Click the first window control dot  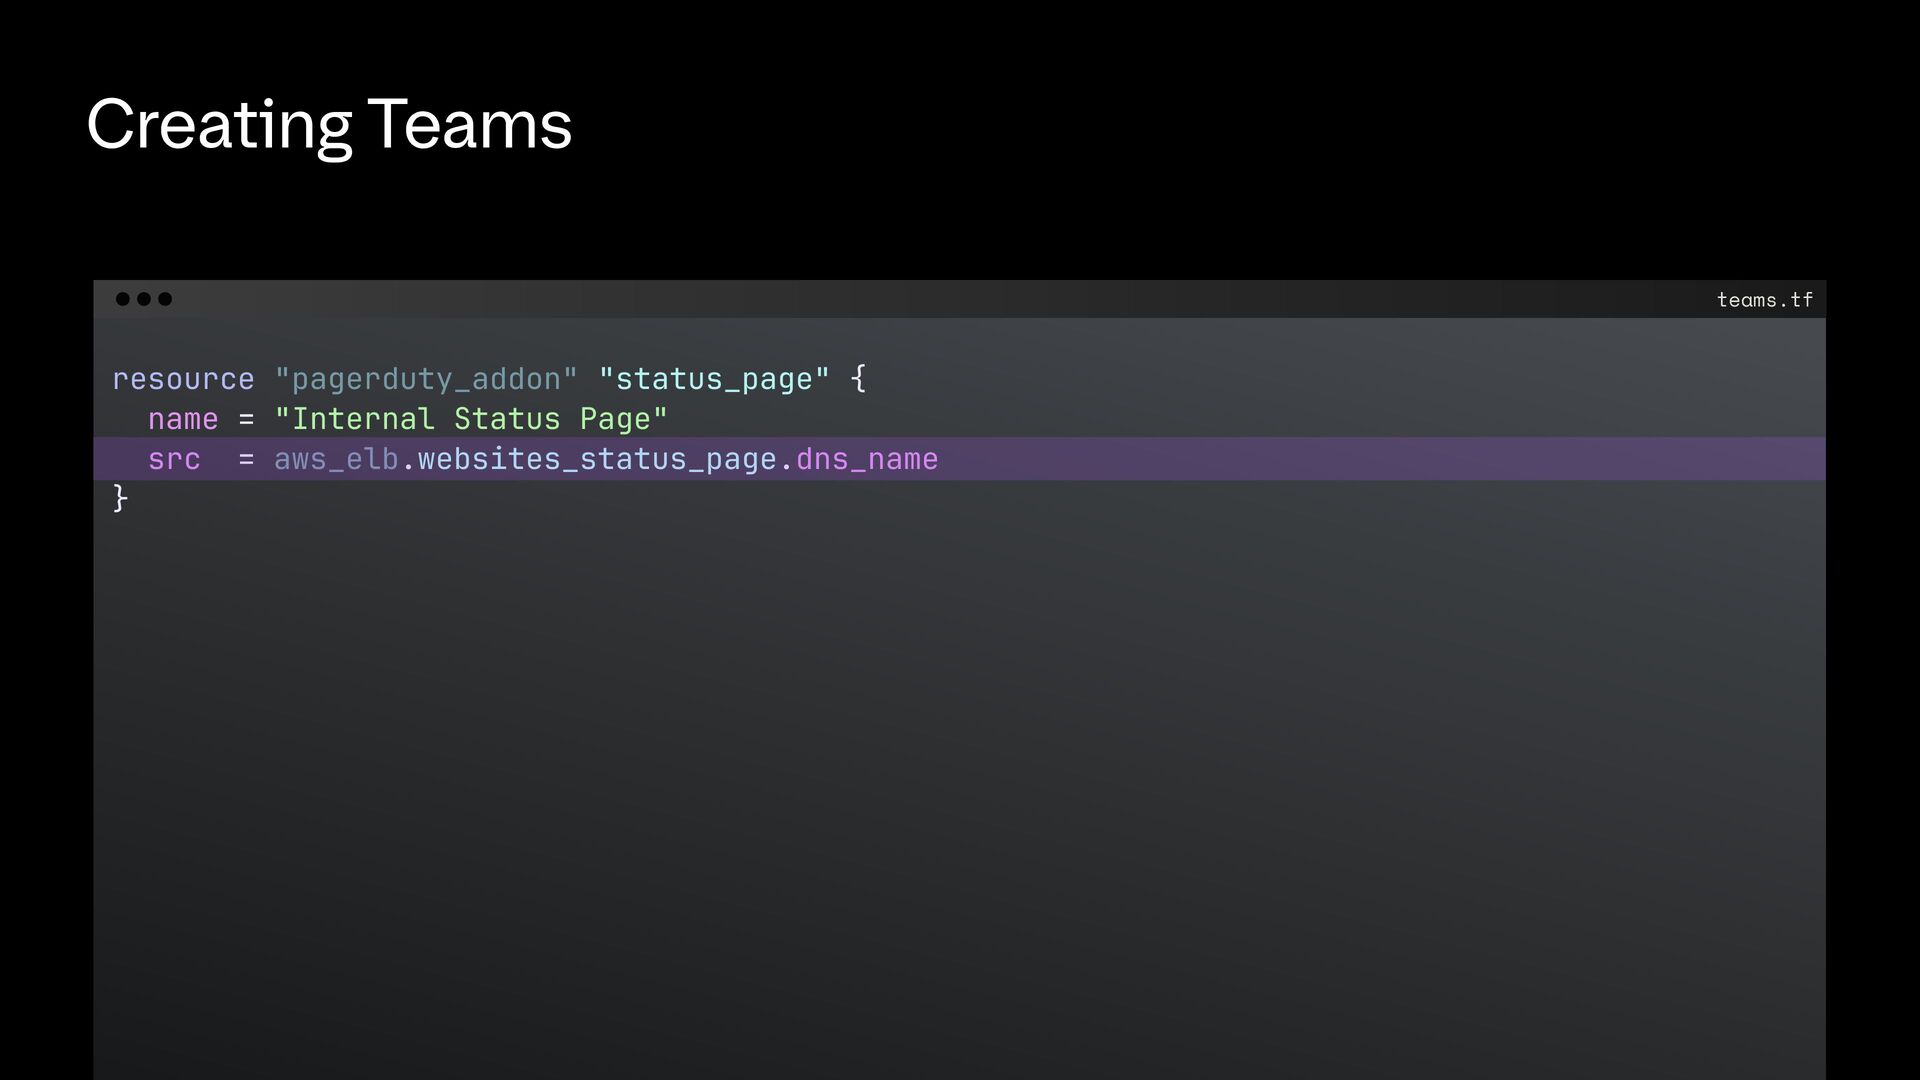122,299
